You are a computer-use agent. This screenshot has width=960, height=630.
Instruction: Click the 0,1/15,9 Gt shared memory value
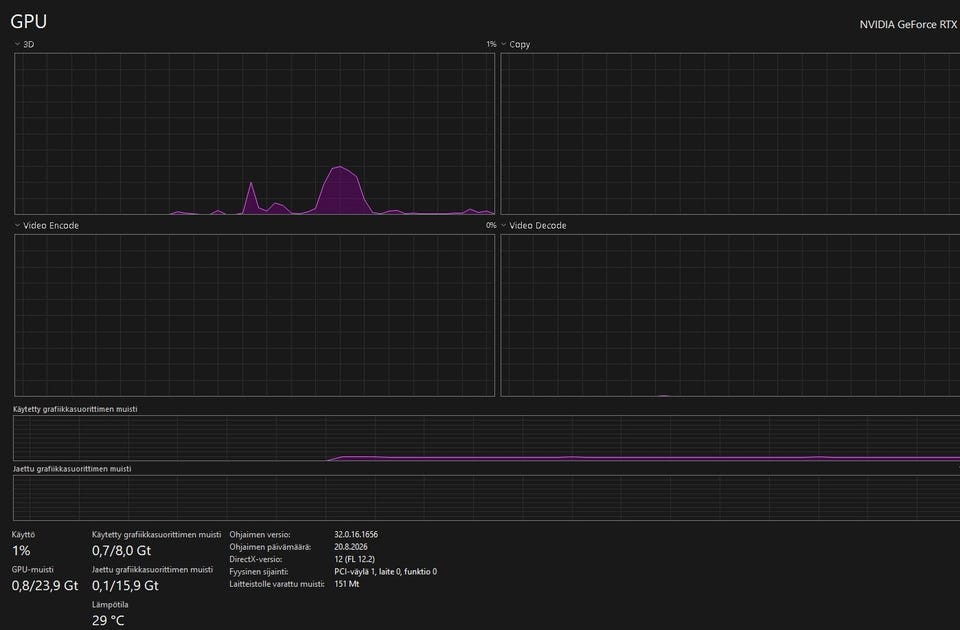[x=125, y=585]
